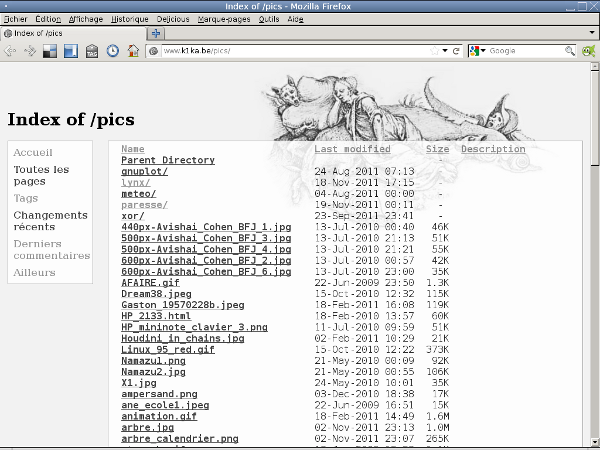
Task: Click the vertical scrollbar down arrow
Action: point(595,442)
